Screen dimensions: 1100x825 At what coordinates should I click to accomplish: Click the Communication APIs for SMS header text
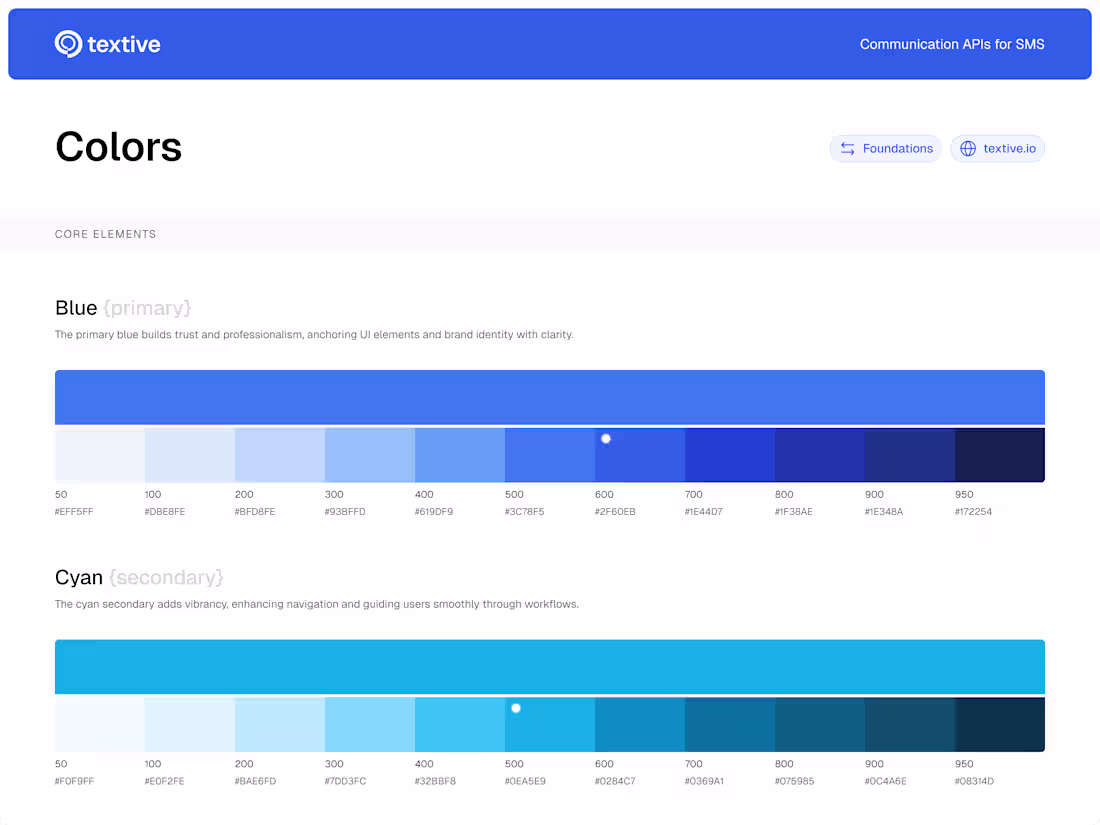[x=952, y=44]
